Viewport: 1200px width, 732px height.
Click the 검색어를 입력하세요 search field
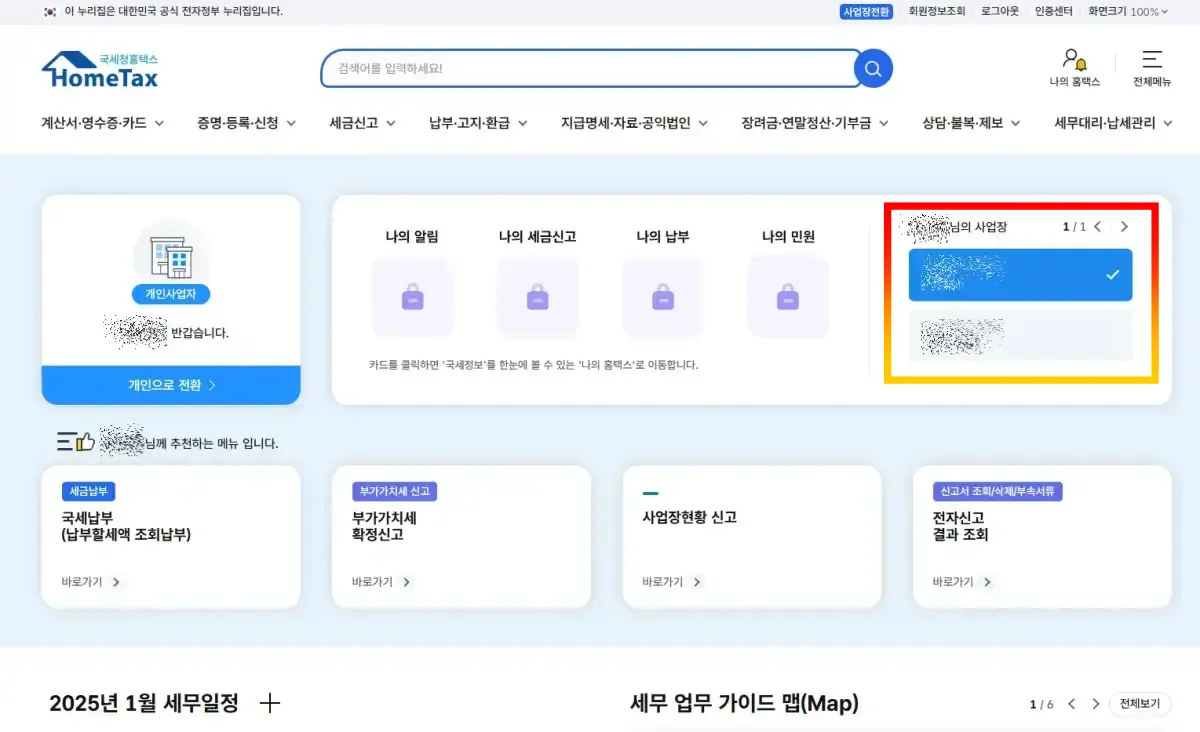tap(590, 68)
